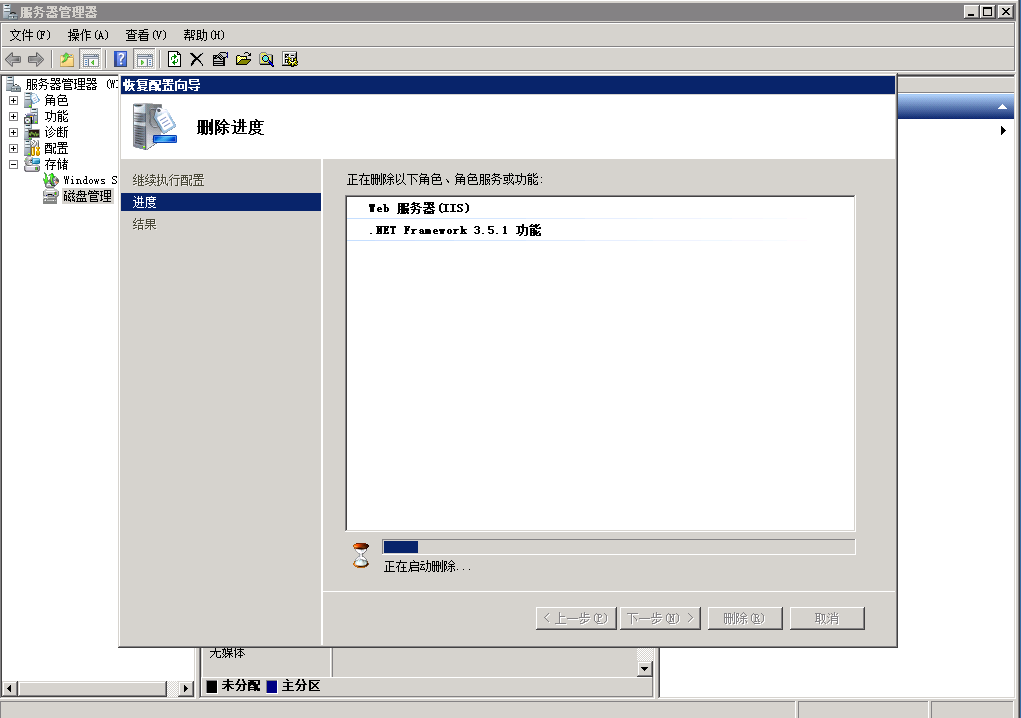Screen dimensions: 1021x718
Task: Click the removal progress bar
Action: (618, 547)
